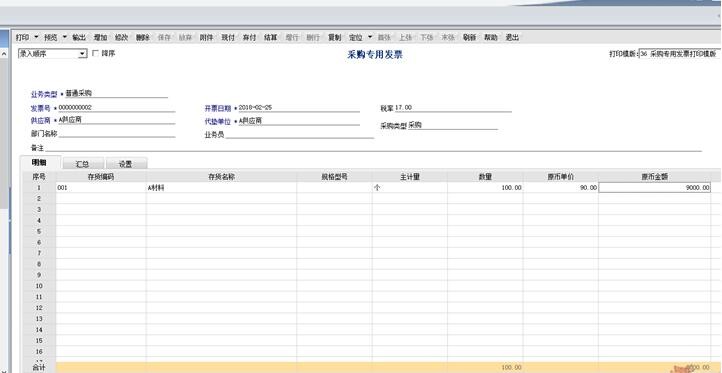Click the left panel scroll-up arrow
Viewport: 722px width, 373px height.
point(4,54)
